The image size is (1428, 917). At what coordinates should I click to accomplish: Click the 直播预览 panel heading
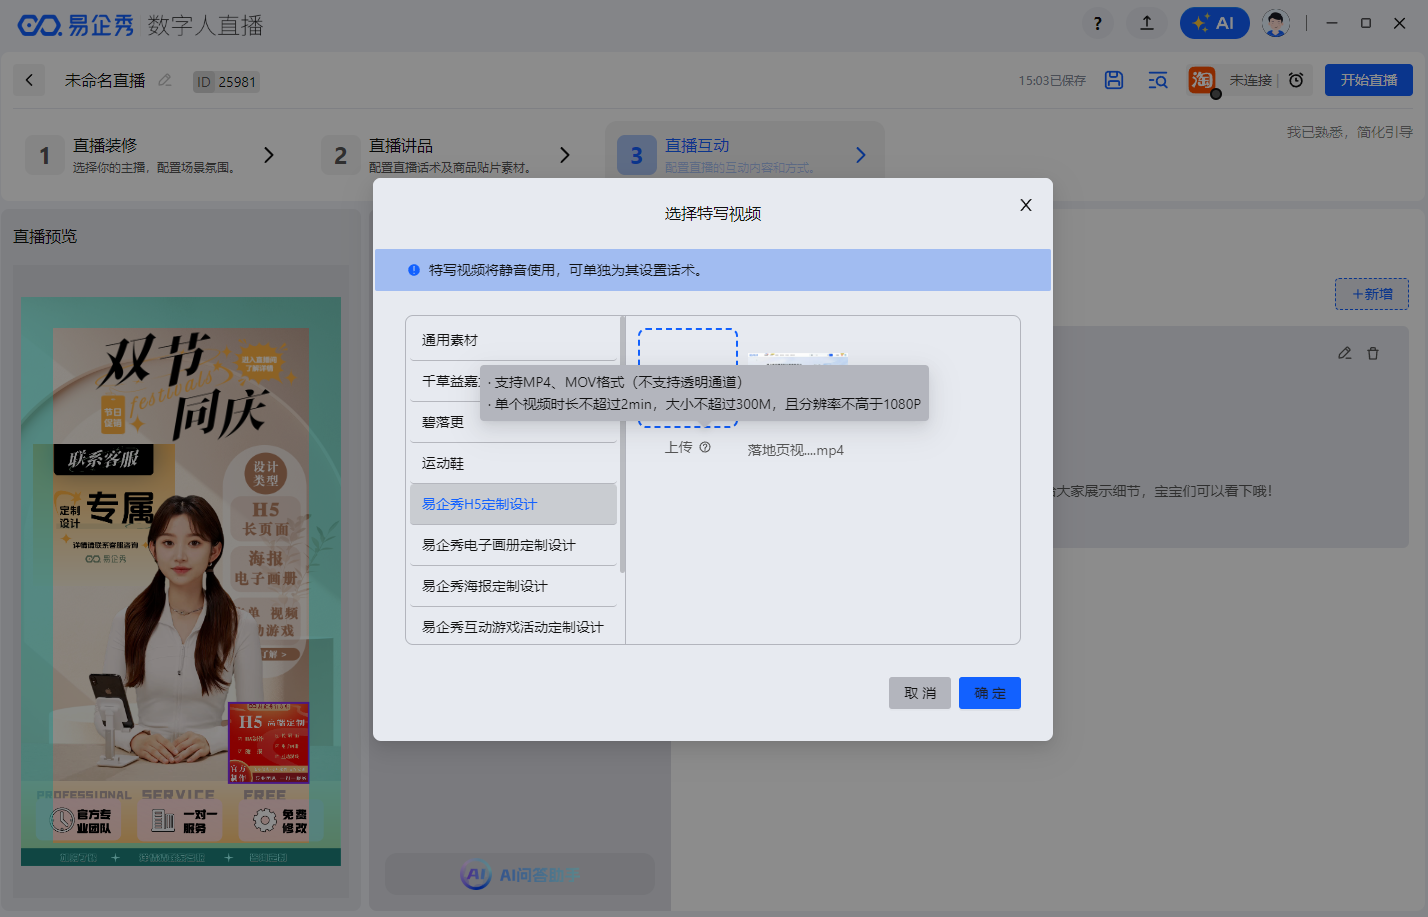pos(45,237)
